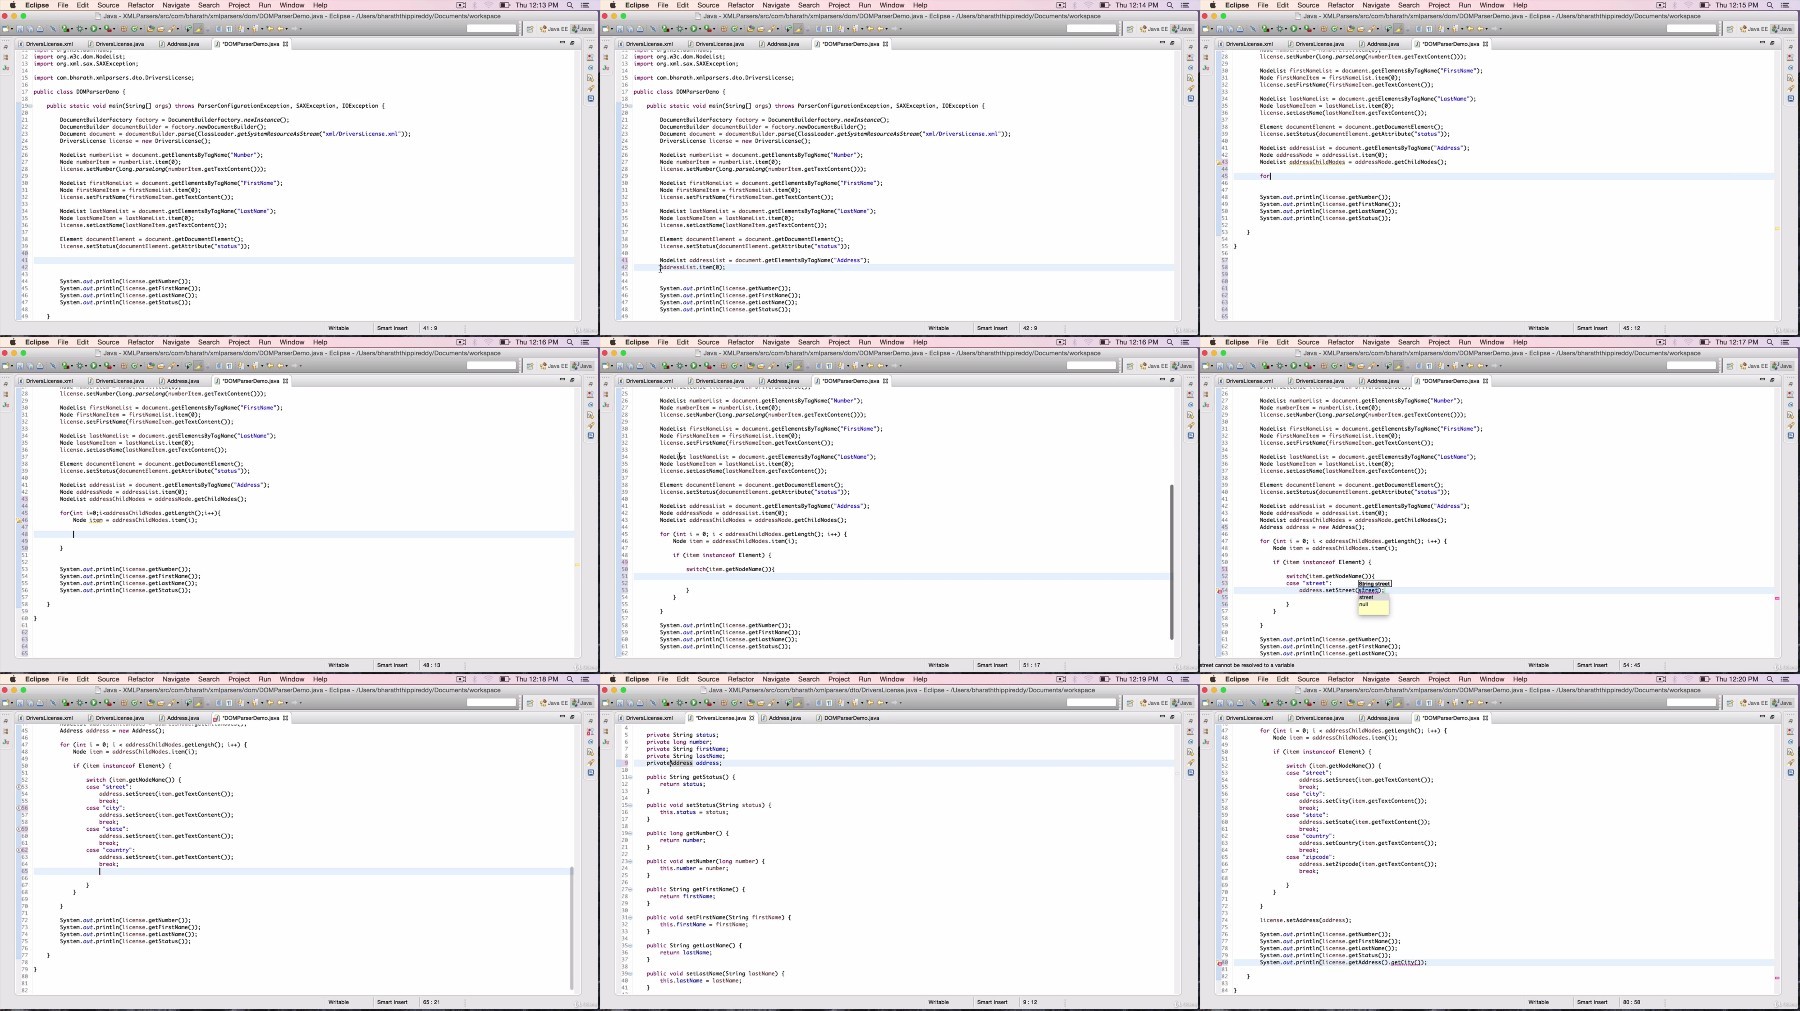Click cursor position "41 : 9" in status bar

pyautogui.click(x=430, y=328)
